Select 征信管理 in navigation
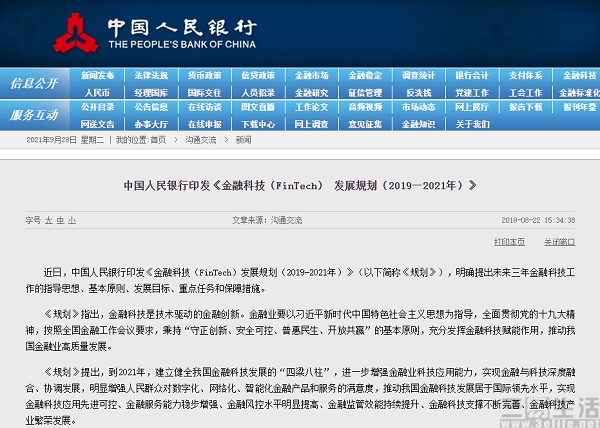600x428 pixels. [x=365, y=93]
